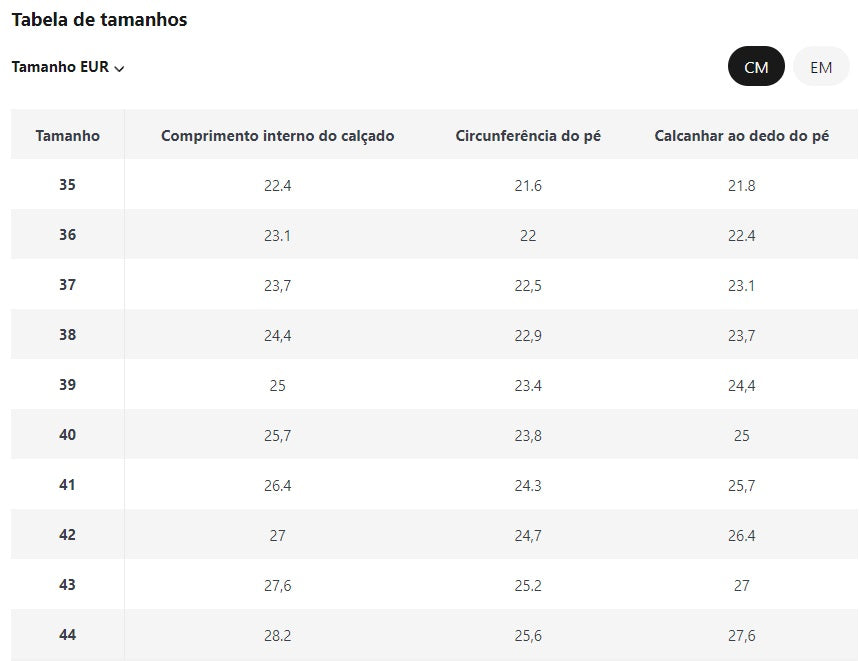Pick size 40 row label
This screenshot has width=859, height=661.
click(x=67, y=435)
